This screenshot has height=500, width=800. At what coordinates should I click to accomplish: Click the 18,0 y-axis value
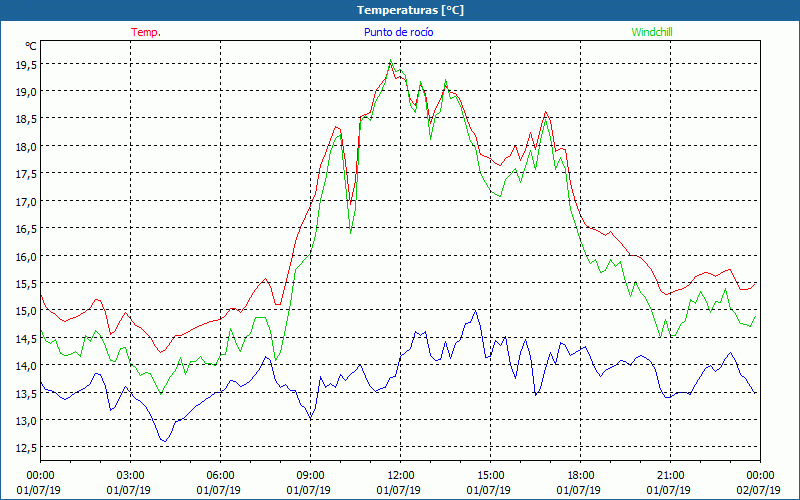coord(27,147)
